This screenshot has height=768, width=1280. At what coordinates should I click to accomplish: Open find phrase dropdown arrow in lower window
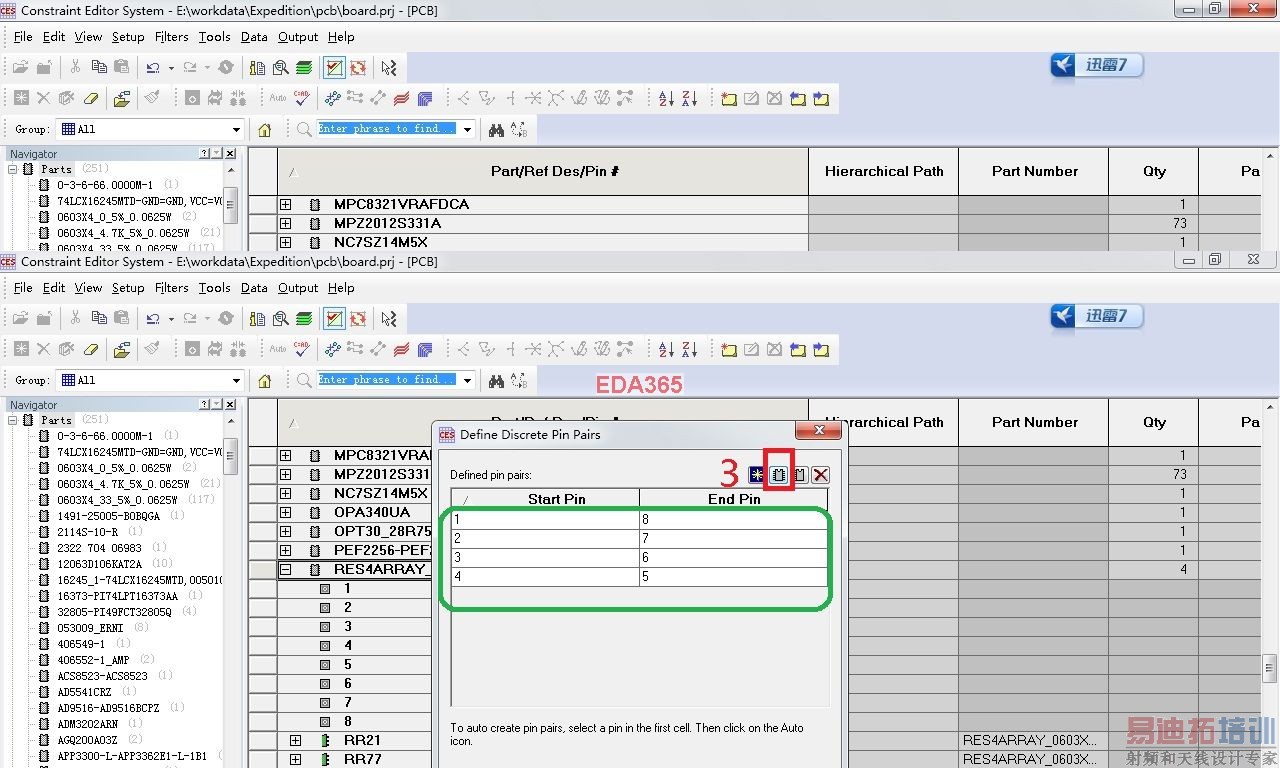(x=467, y=380)
